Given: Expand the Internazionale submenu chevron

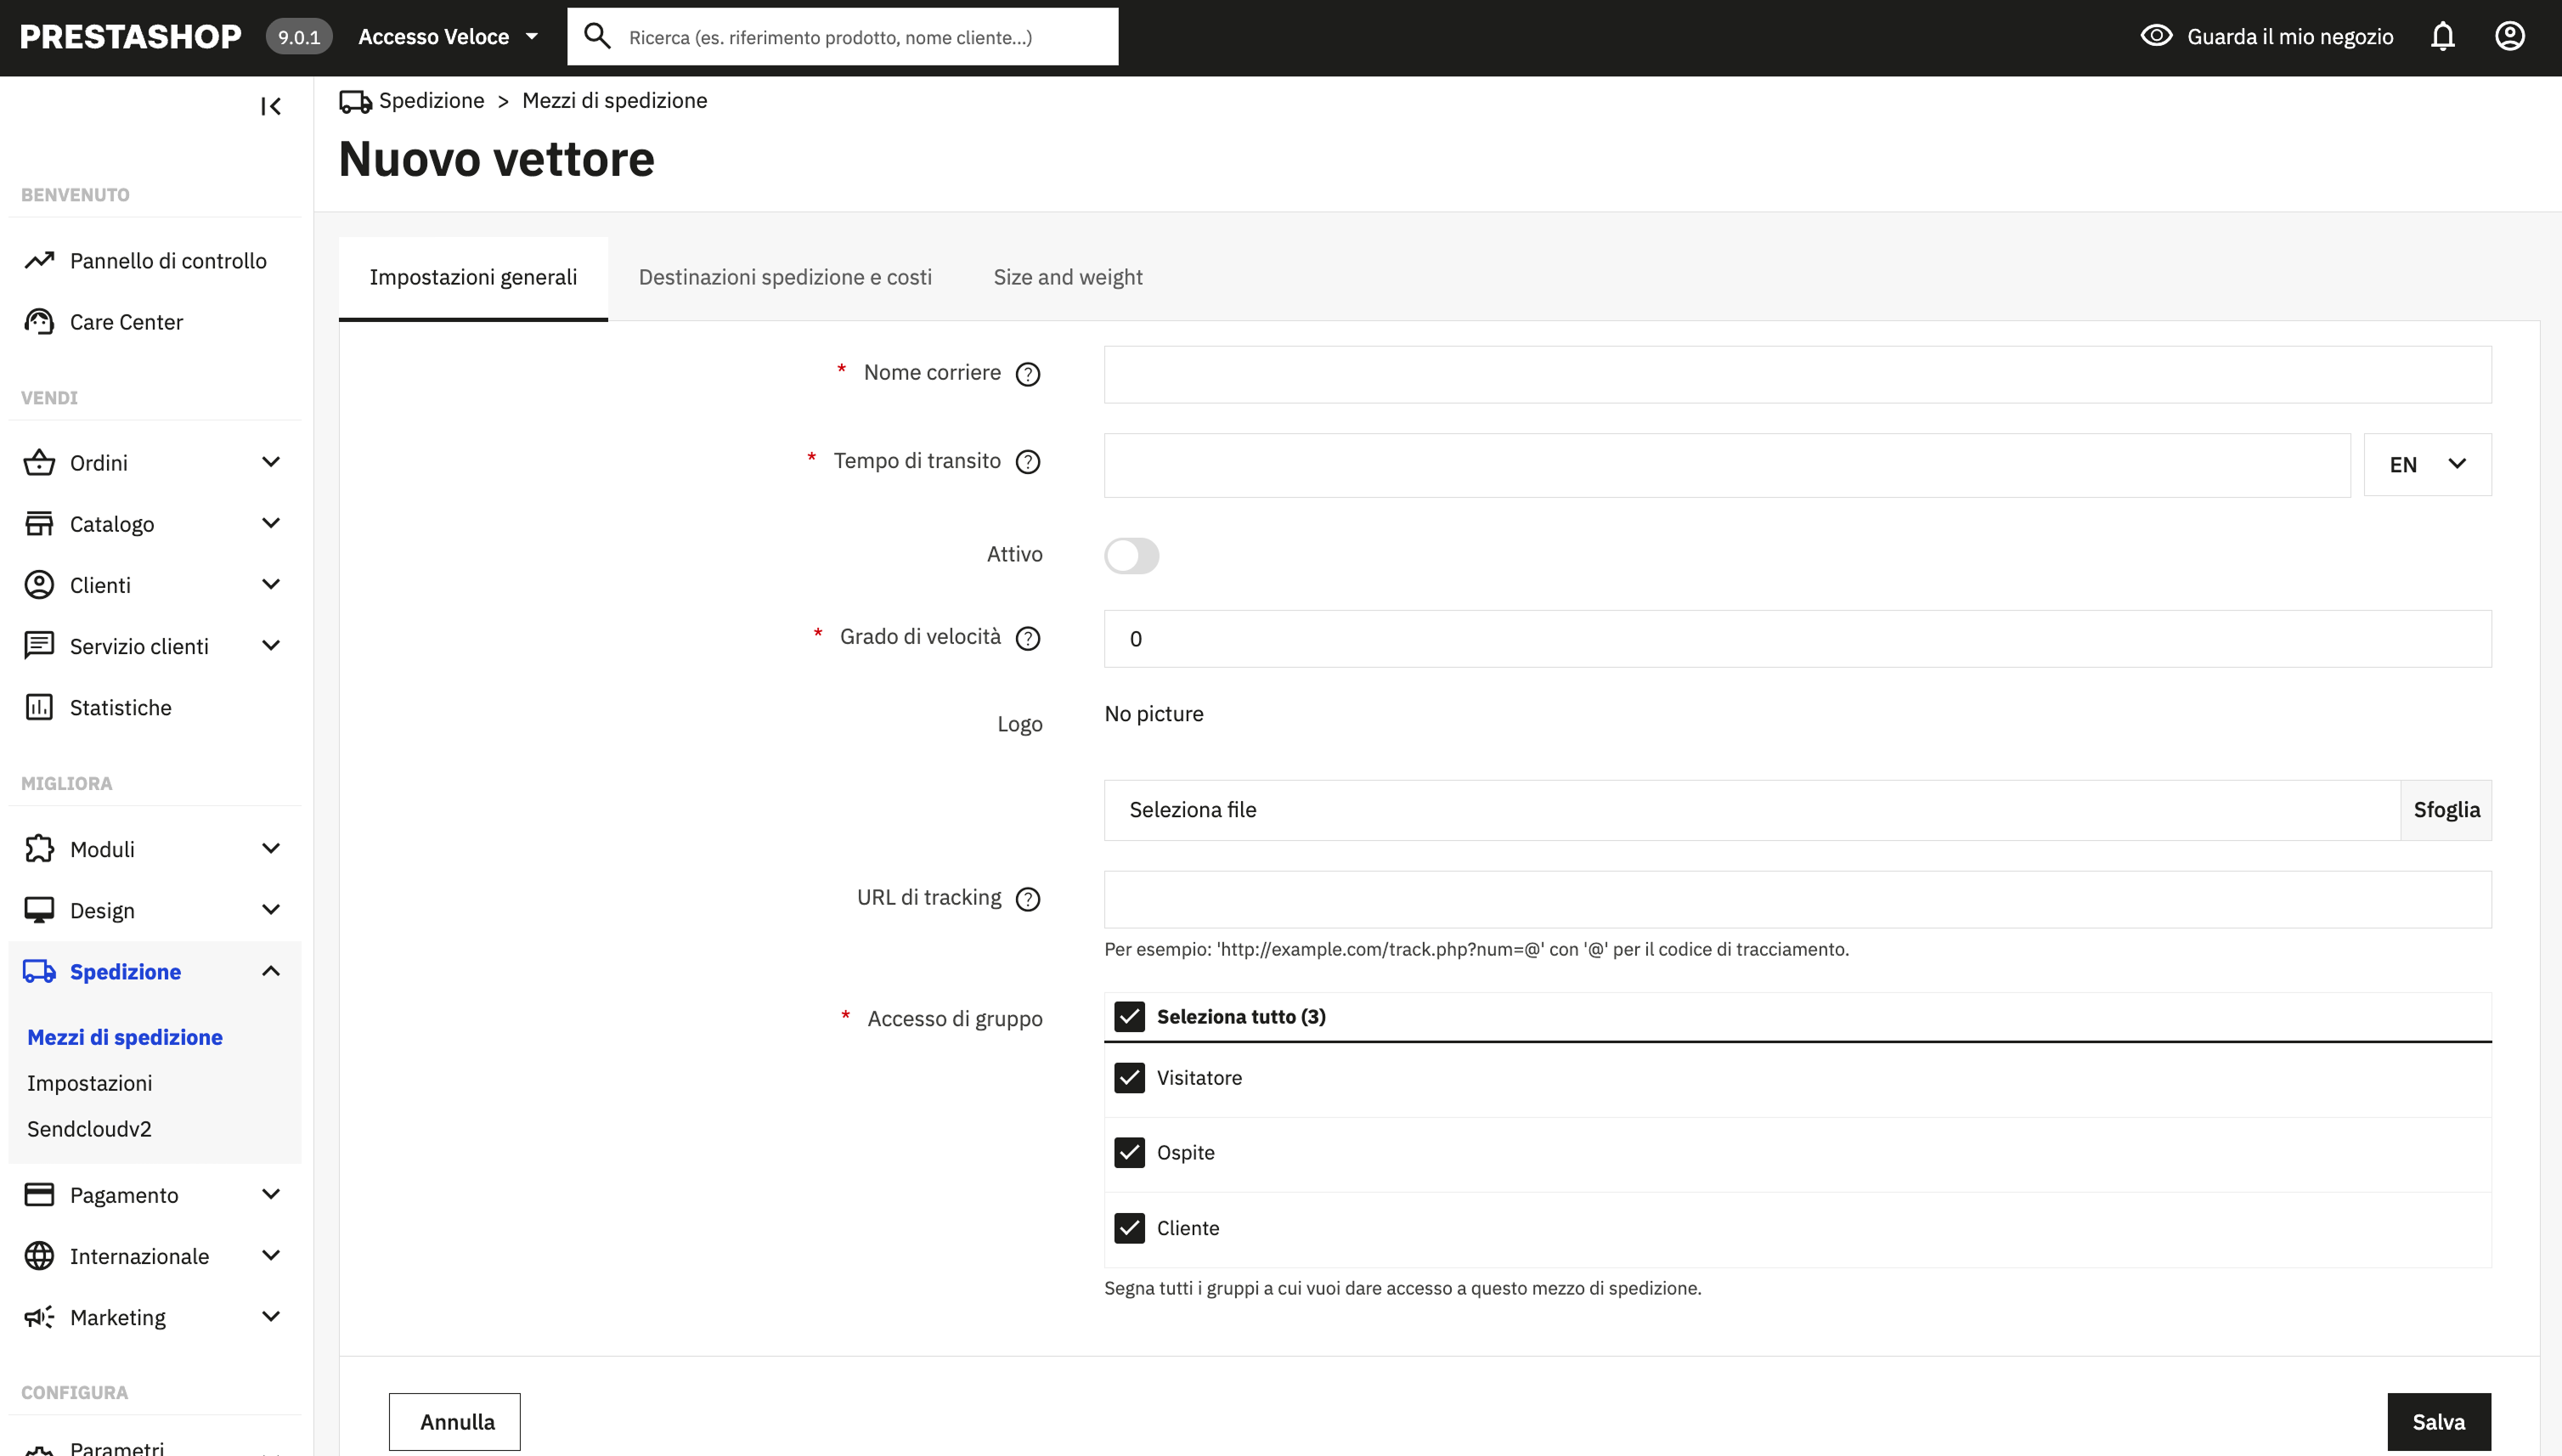Looking at the screenshot, I should click(x=270, y=1255).
